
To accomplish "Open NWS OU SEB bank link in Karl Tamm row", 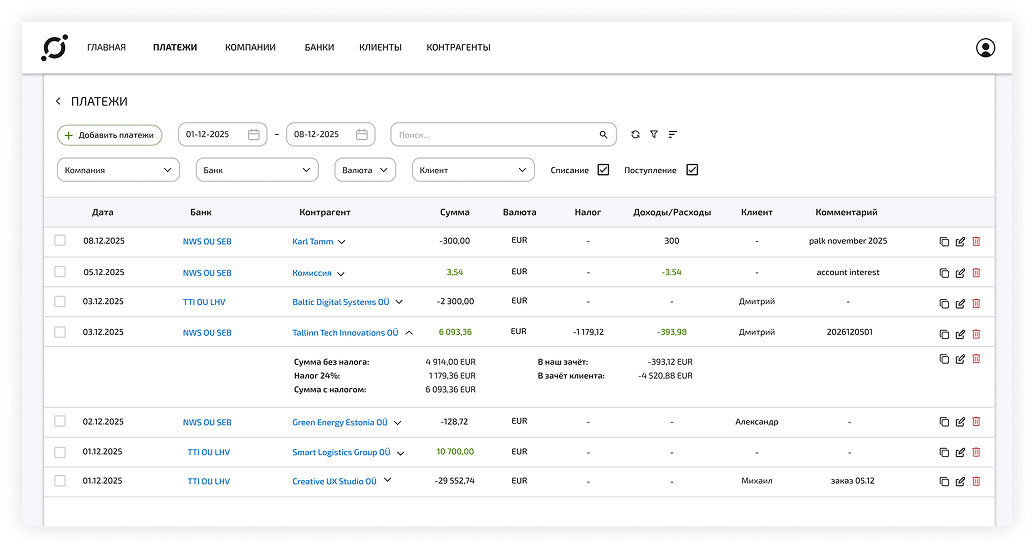I will (207, 242).
